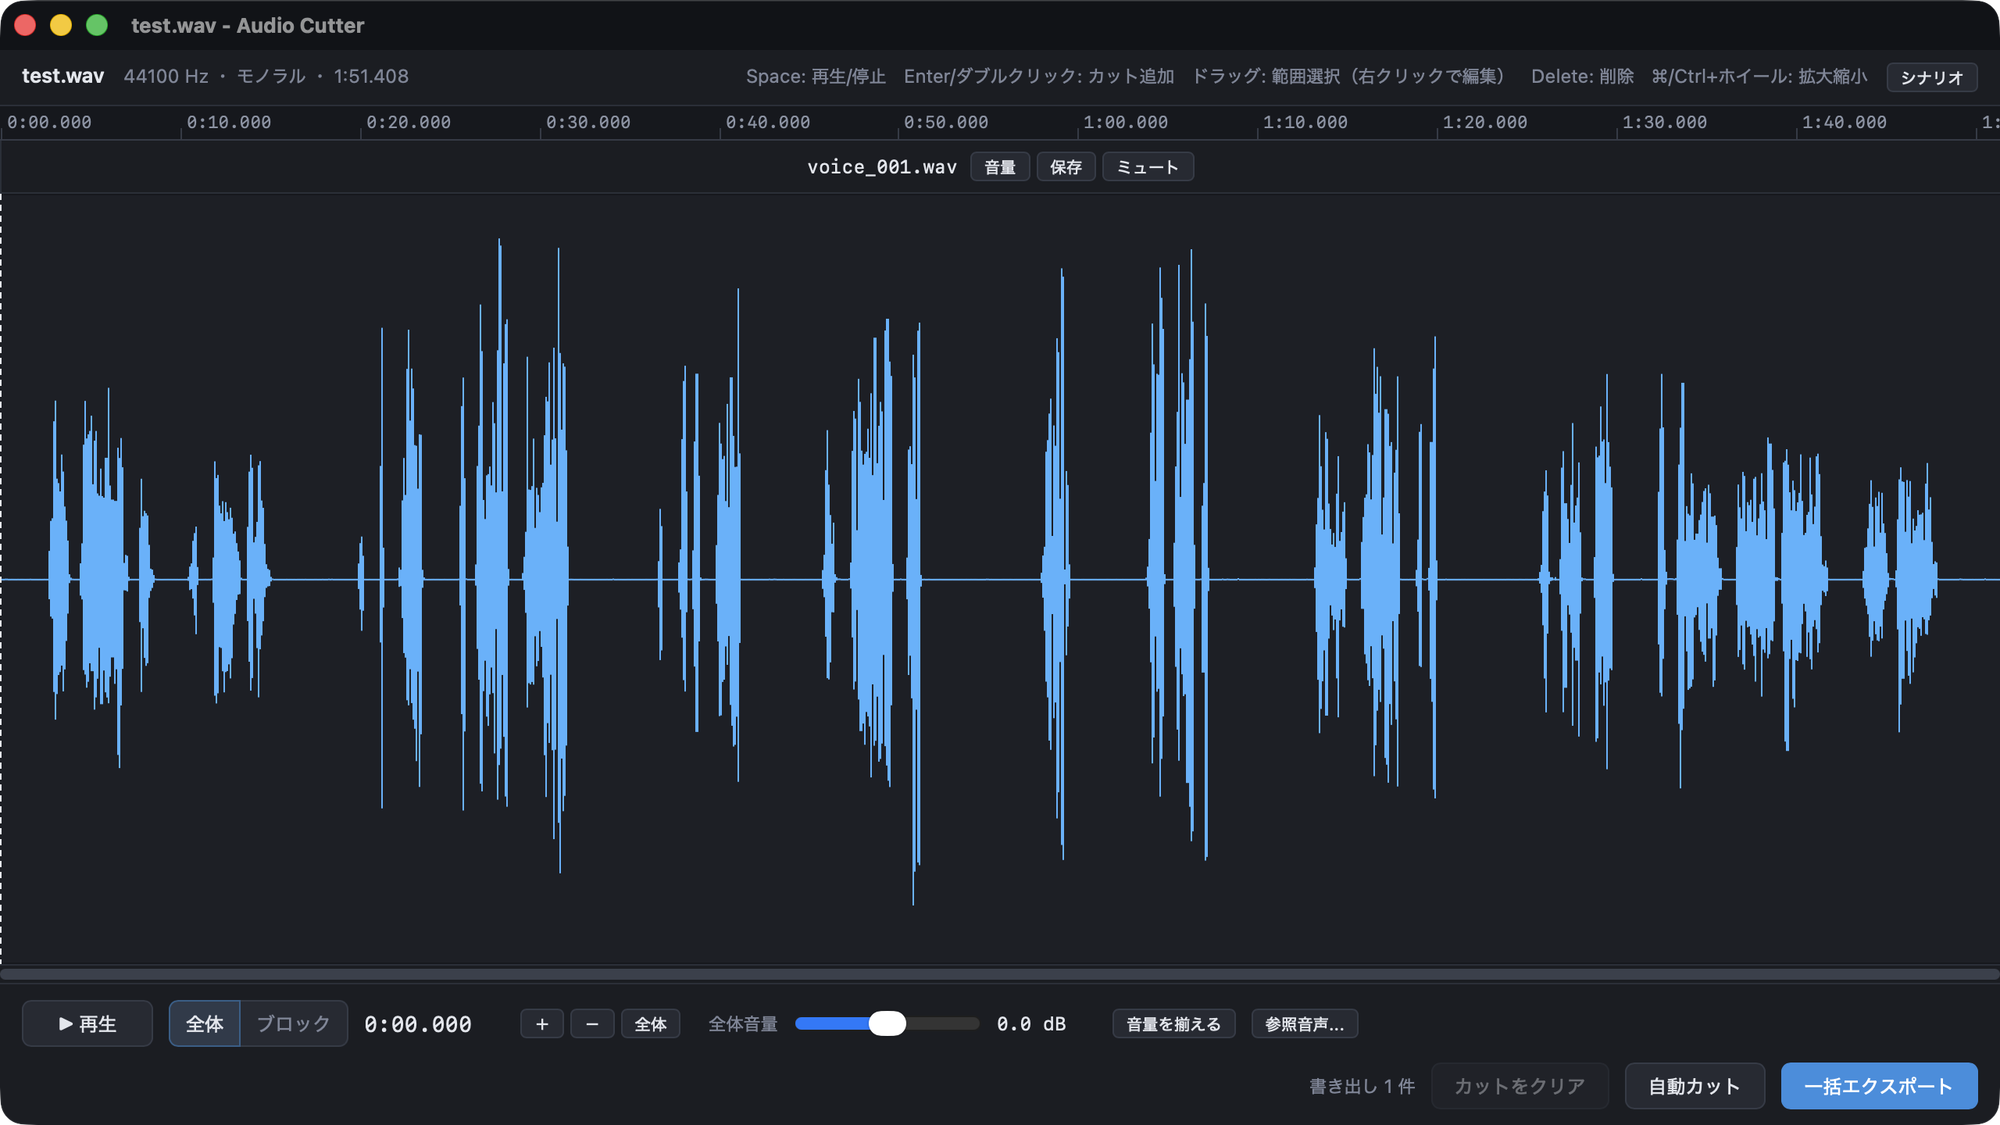The height and width of the screenshot is (1125, 2000).
Task: Open 音量 for voice_001.wav
Action: 1000,167
